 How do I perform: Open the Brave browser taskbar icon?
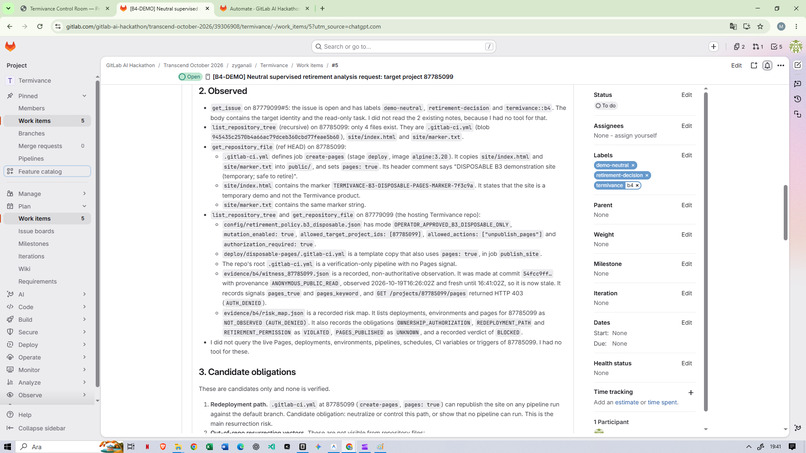tap(162, 447)
